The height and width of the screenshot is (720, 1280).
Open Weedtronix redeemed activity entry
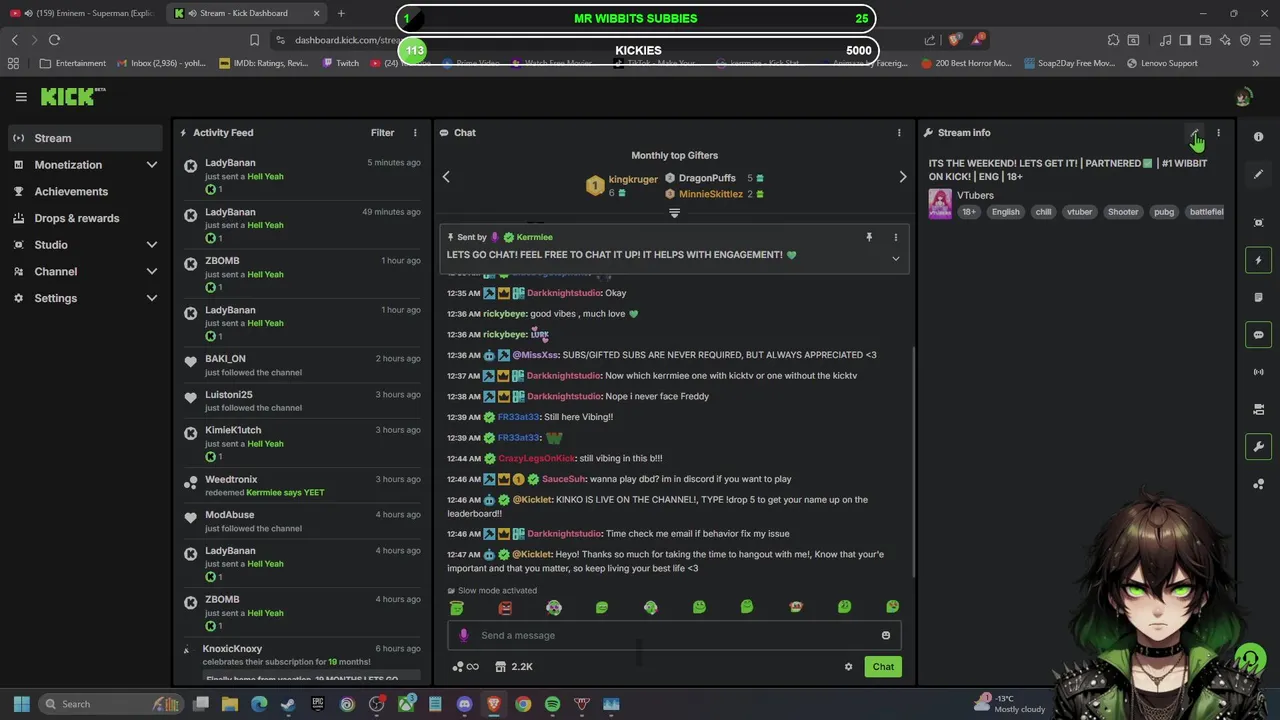302,486
